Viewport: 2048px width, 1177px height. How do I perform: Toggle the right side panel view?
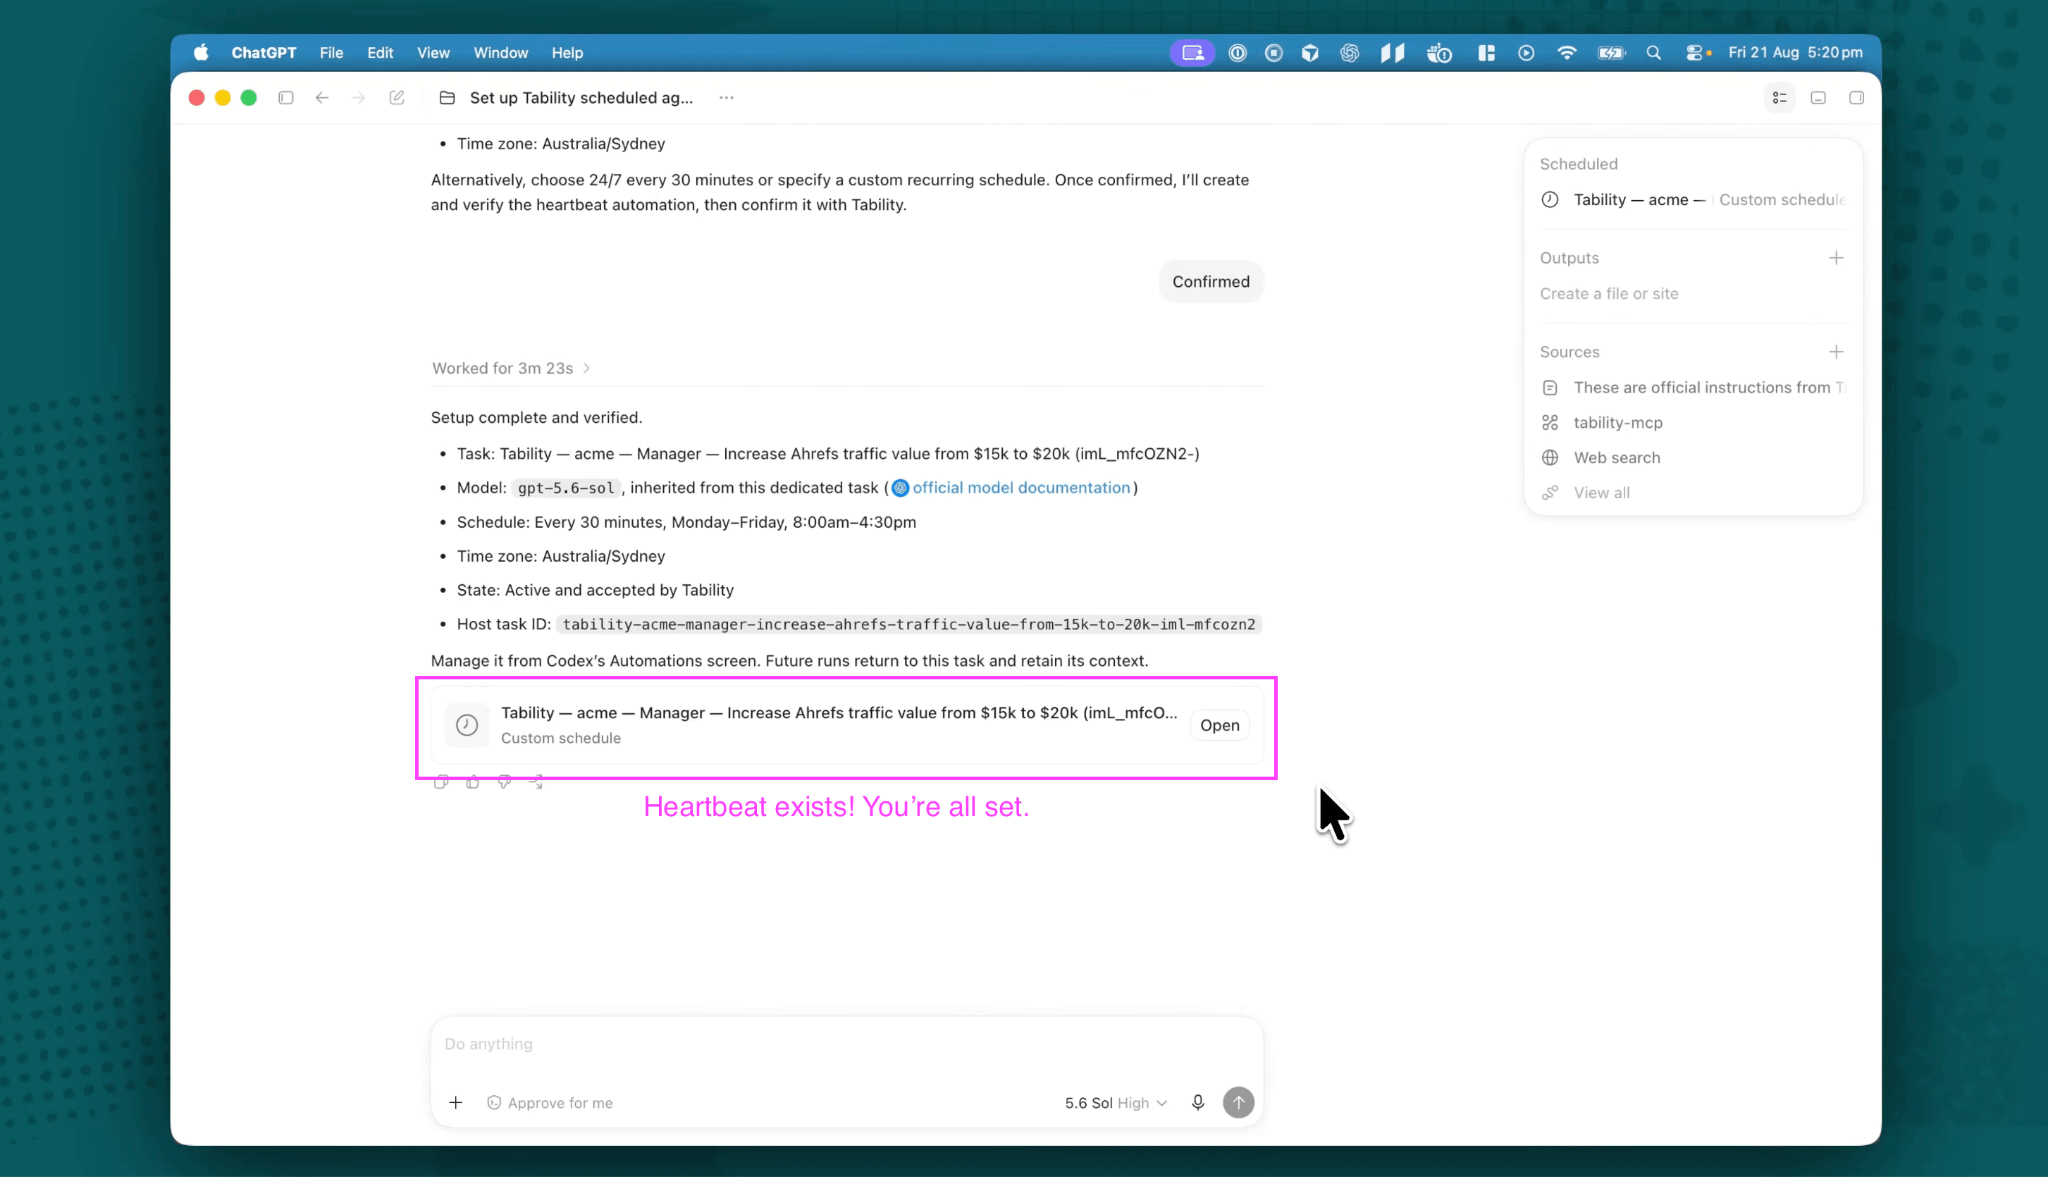coord(1857,98)
